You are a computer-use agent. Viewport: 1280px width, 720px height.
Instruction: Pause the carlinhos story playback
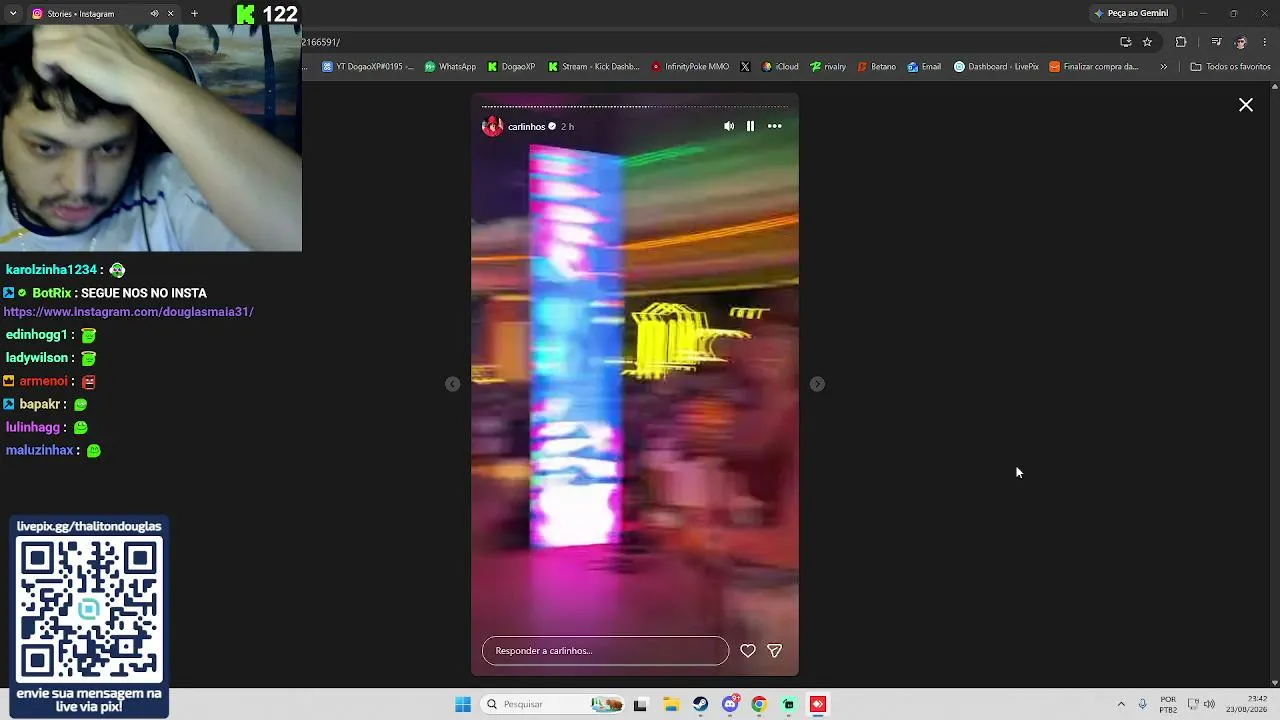pos(750,126)
